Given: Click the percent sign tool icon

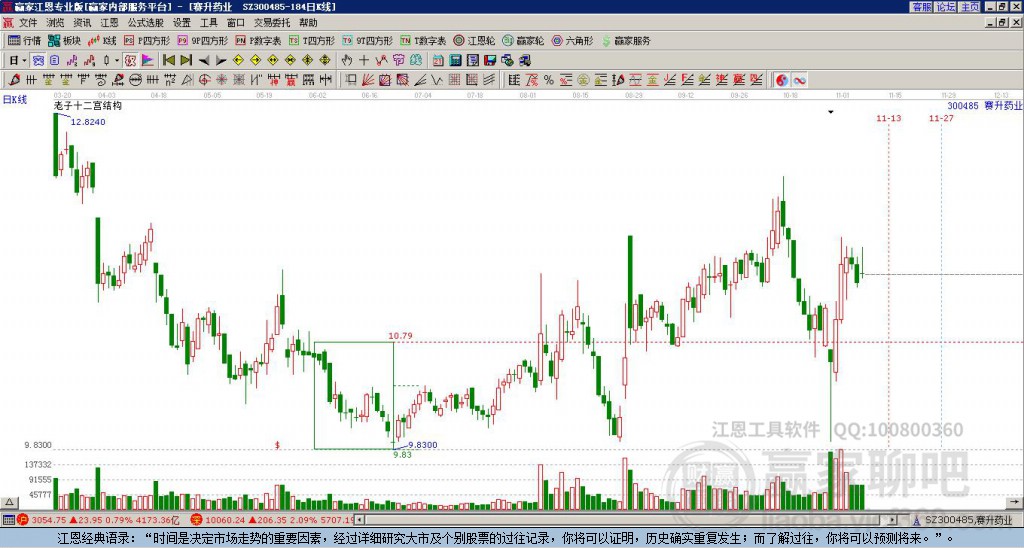Looking at the screenshot, I should pyautogui.click(x=549, y=80).
